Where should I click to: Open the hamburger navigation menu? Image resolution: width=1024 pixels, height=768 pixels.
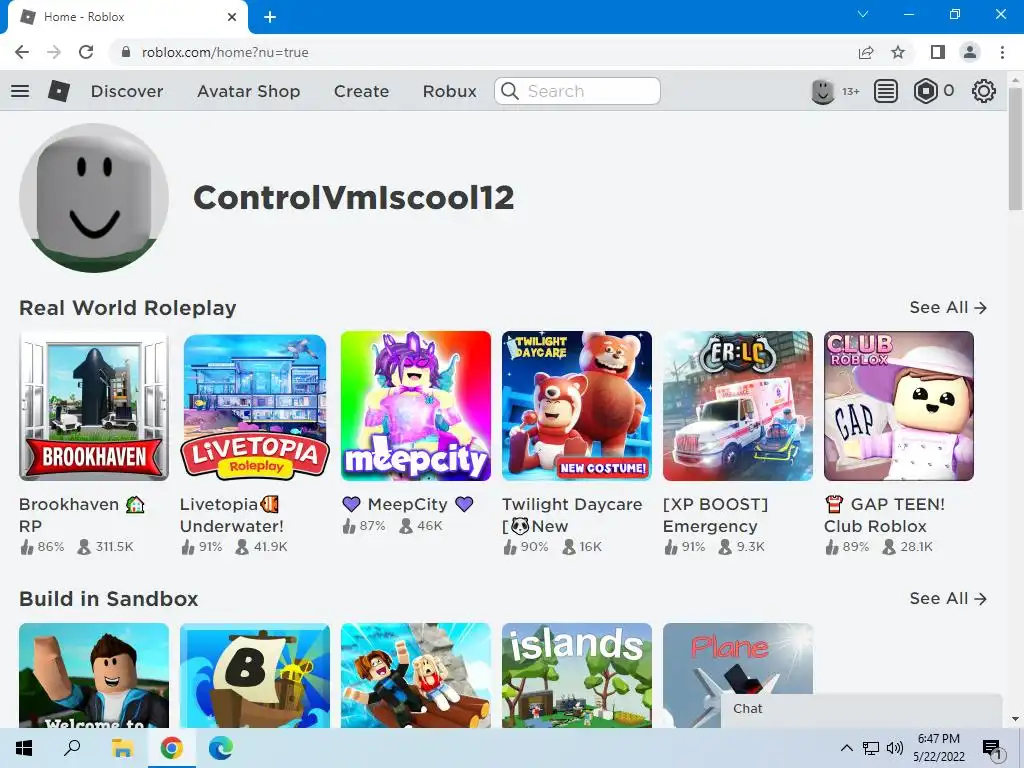20,91
